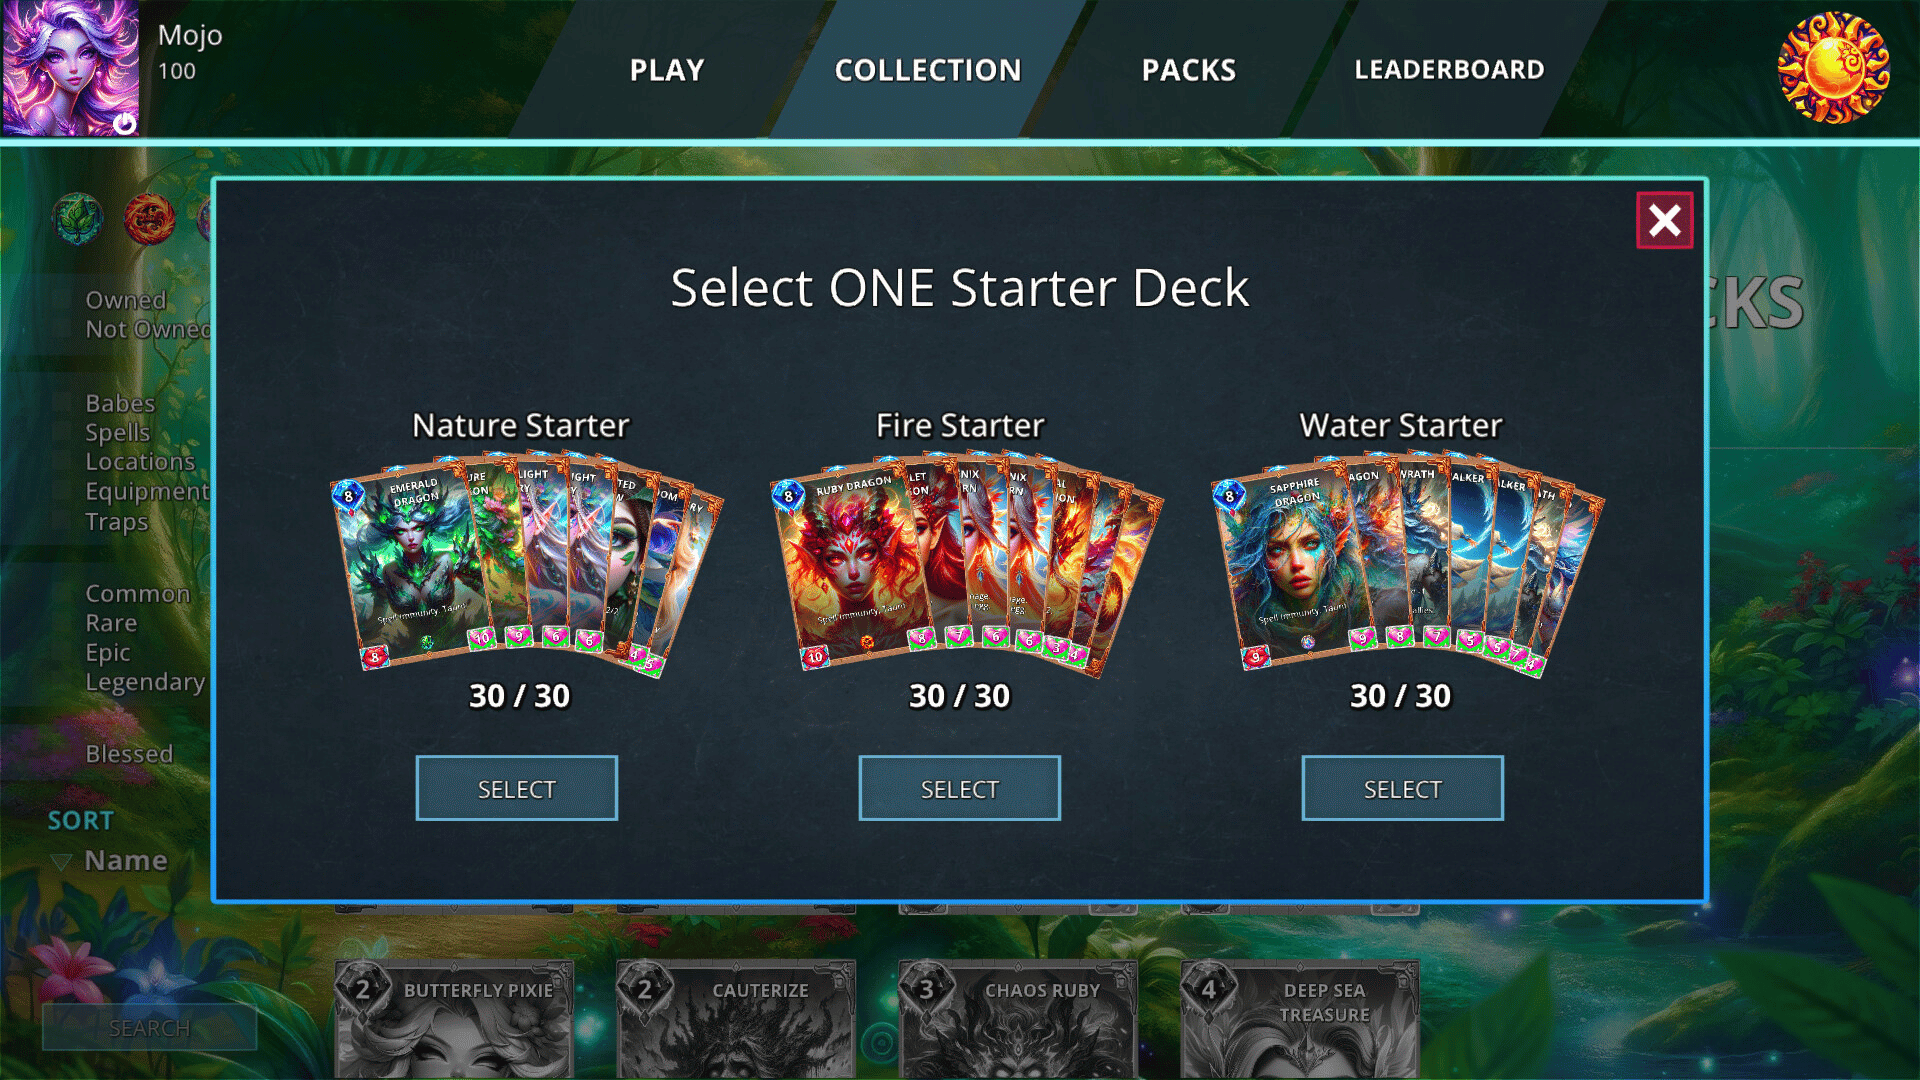
Task: Click the Sapphire Dragon card
Action: (x=1290, y=567)
